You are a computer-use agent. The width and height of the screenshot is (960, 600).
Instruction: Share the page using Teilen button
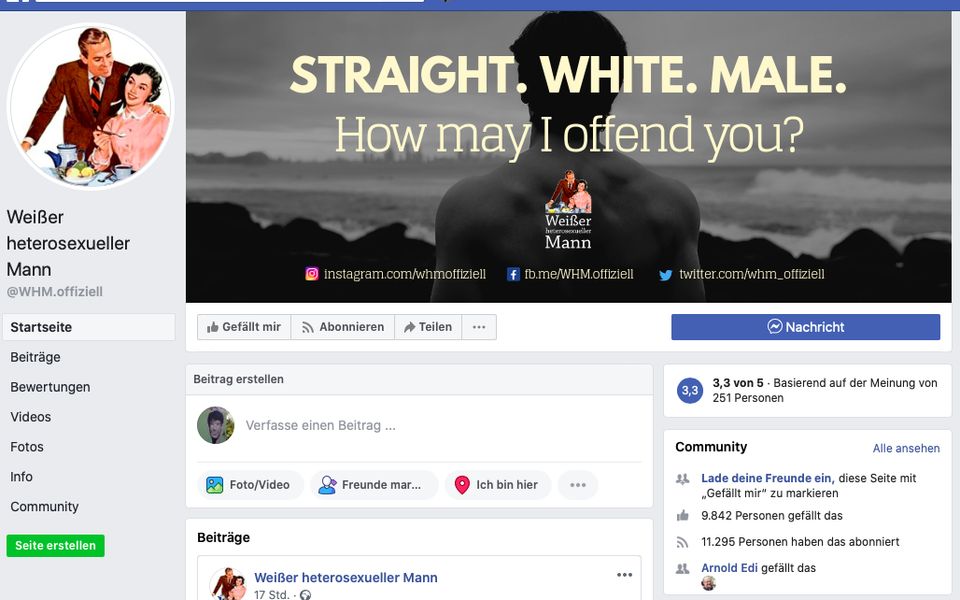pyautogui.click(x=427, y=327)
